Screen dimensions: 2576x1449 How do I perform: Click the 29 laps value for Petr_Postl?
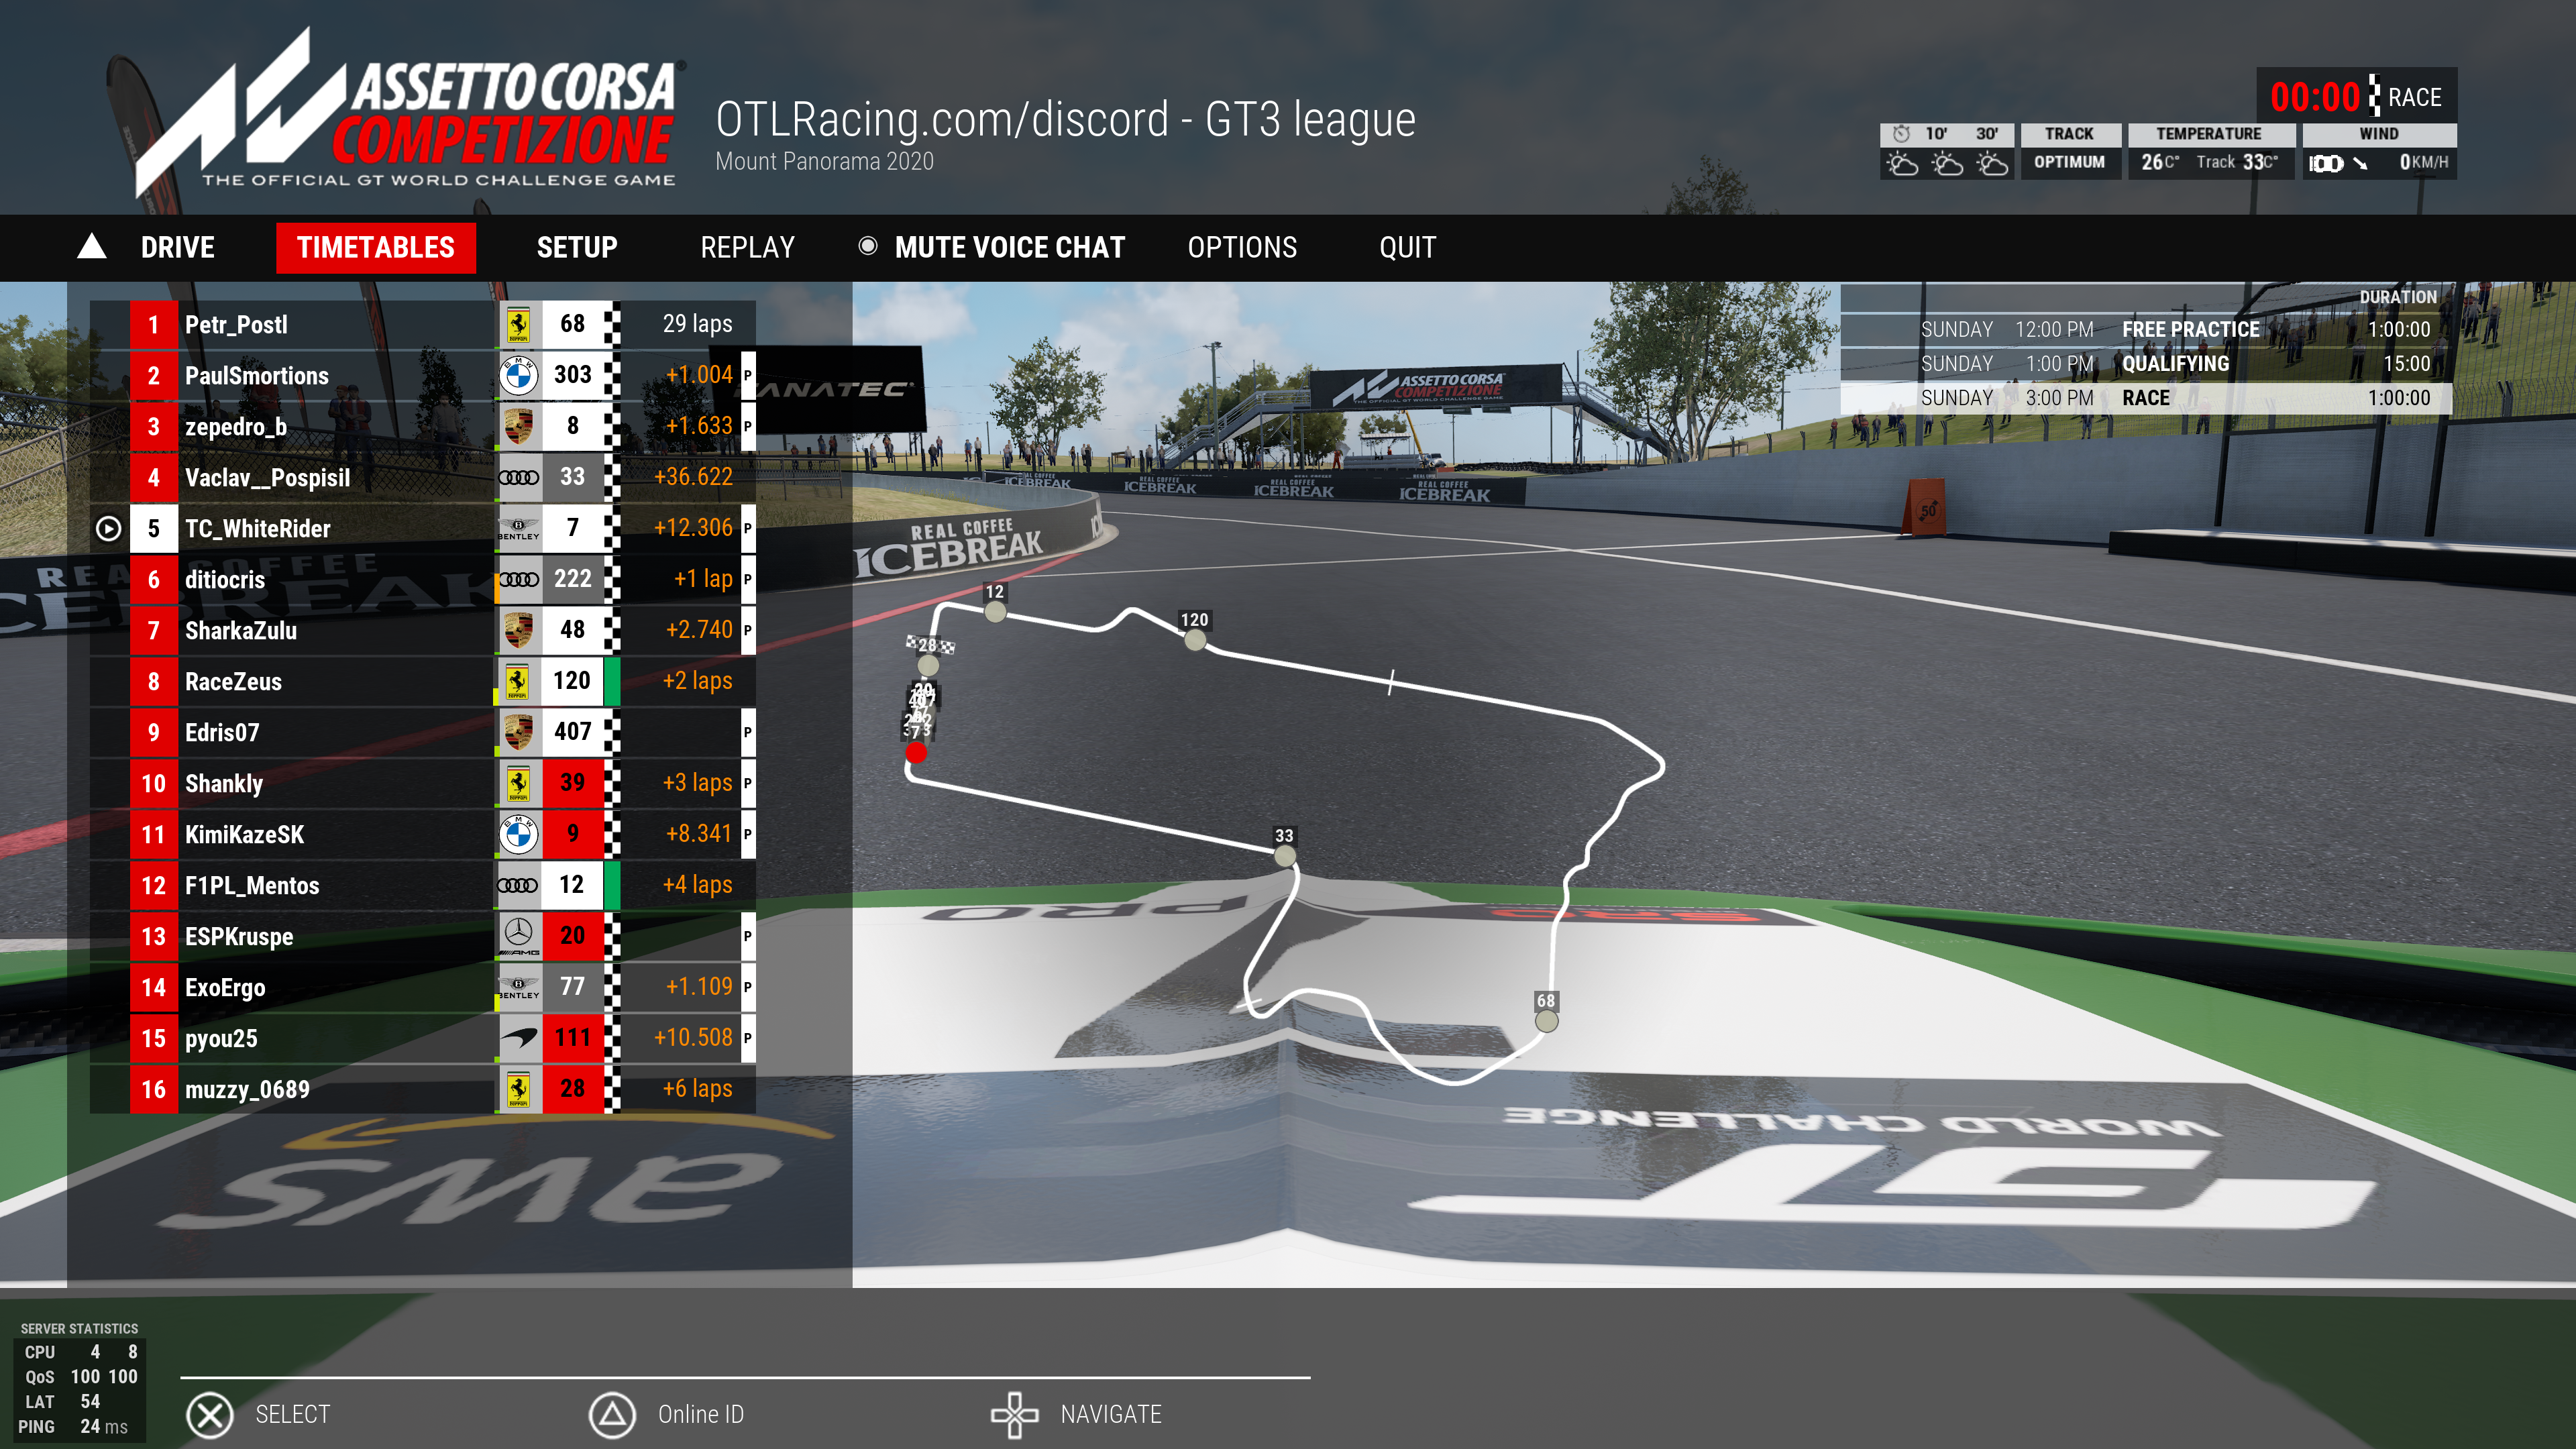coord(697,324)
